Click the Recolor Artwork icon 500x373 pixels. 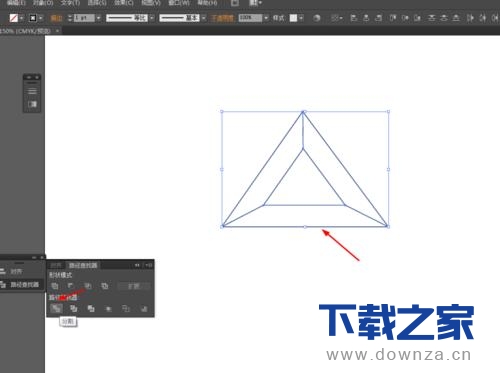tap(317, 18)
